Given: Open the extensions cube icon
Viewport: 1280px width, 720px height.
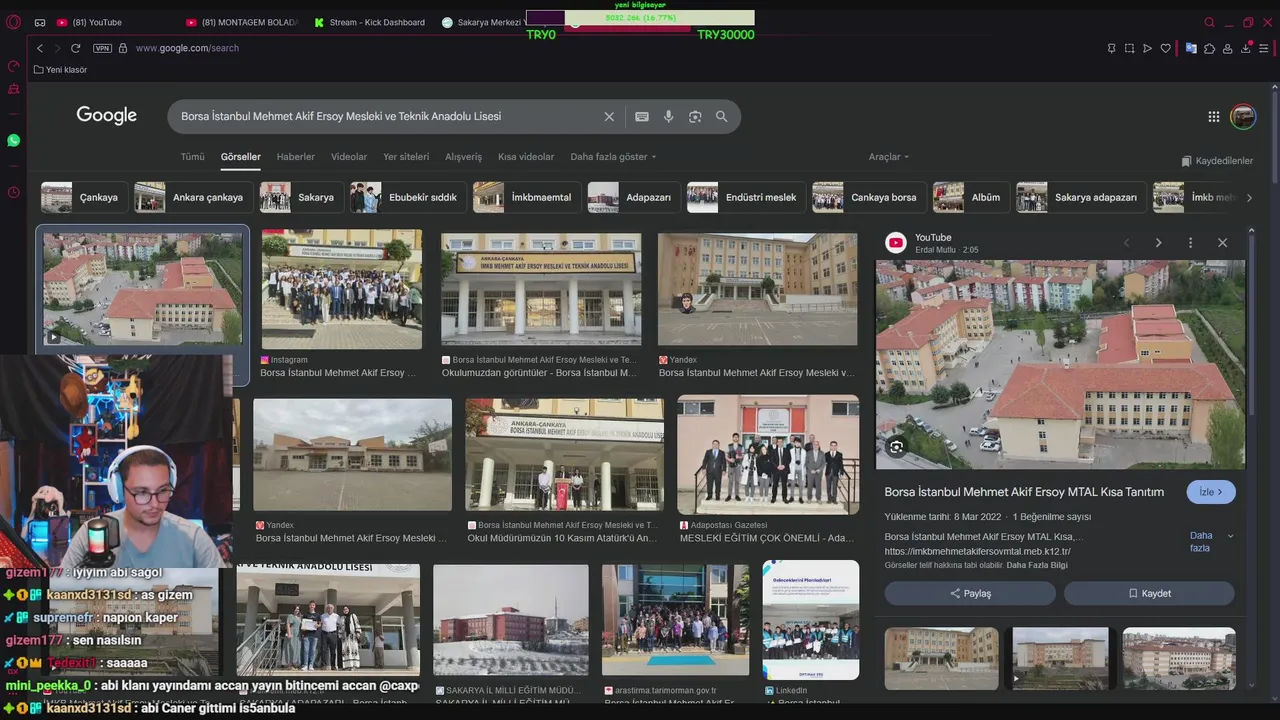Looking at the screenshot, I should tap(1209, 48).
